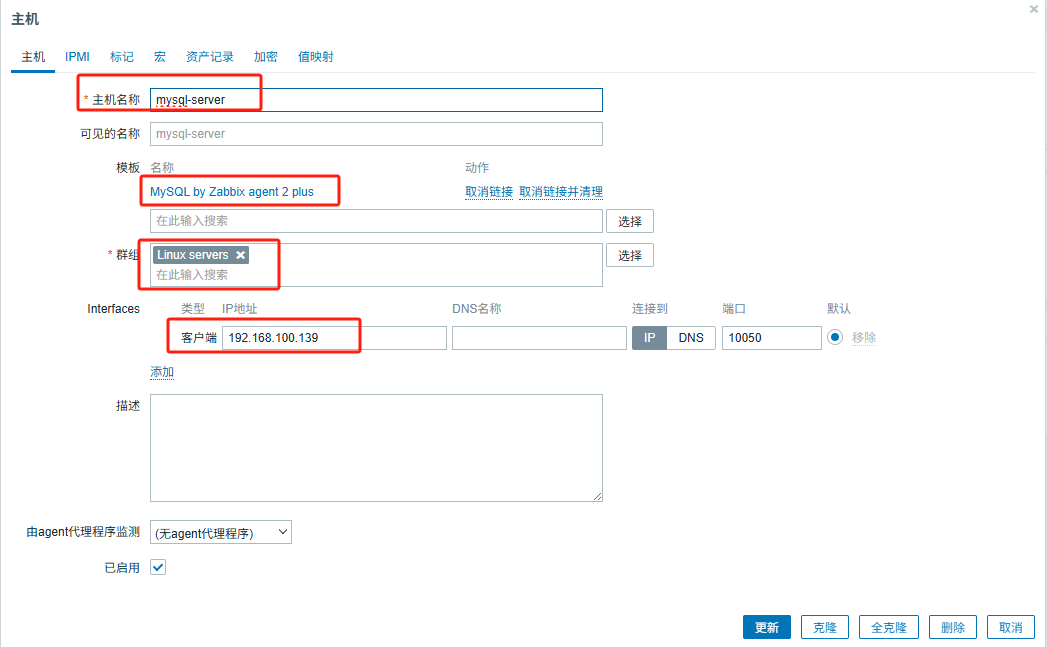Click the 删除 delete button
This screenshot has width=1047, height=647.
(953, 627)
